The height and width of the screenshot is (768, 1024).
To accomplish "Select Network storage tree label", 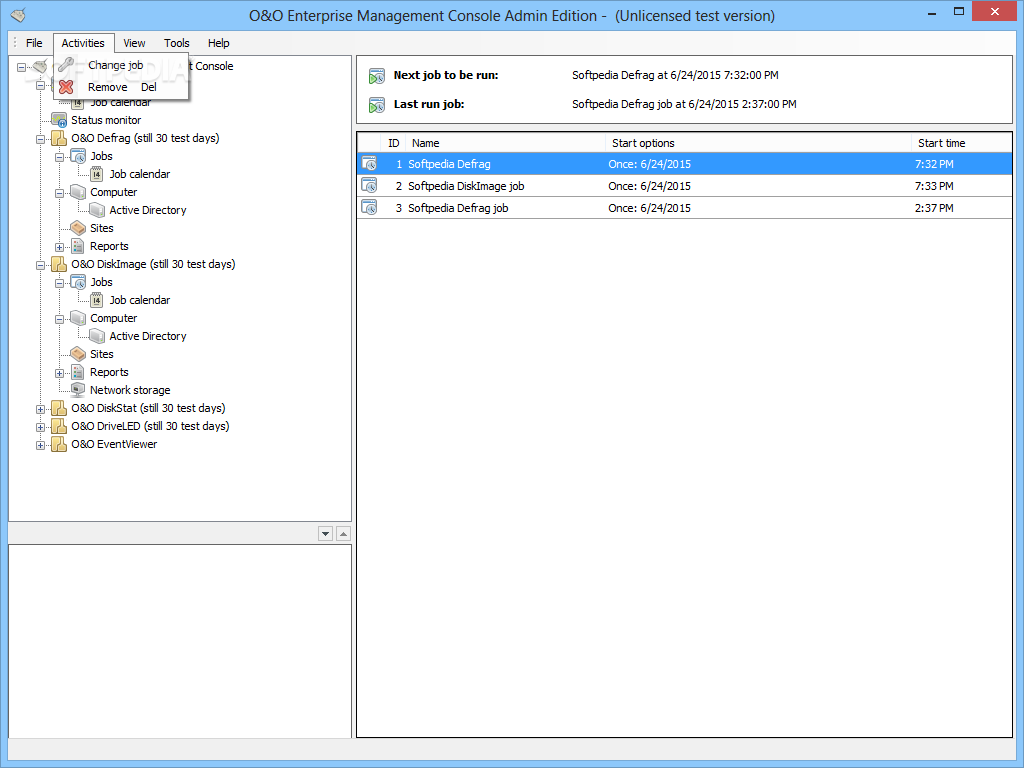I will click(x=130, y=390).
